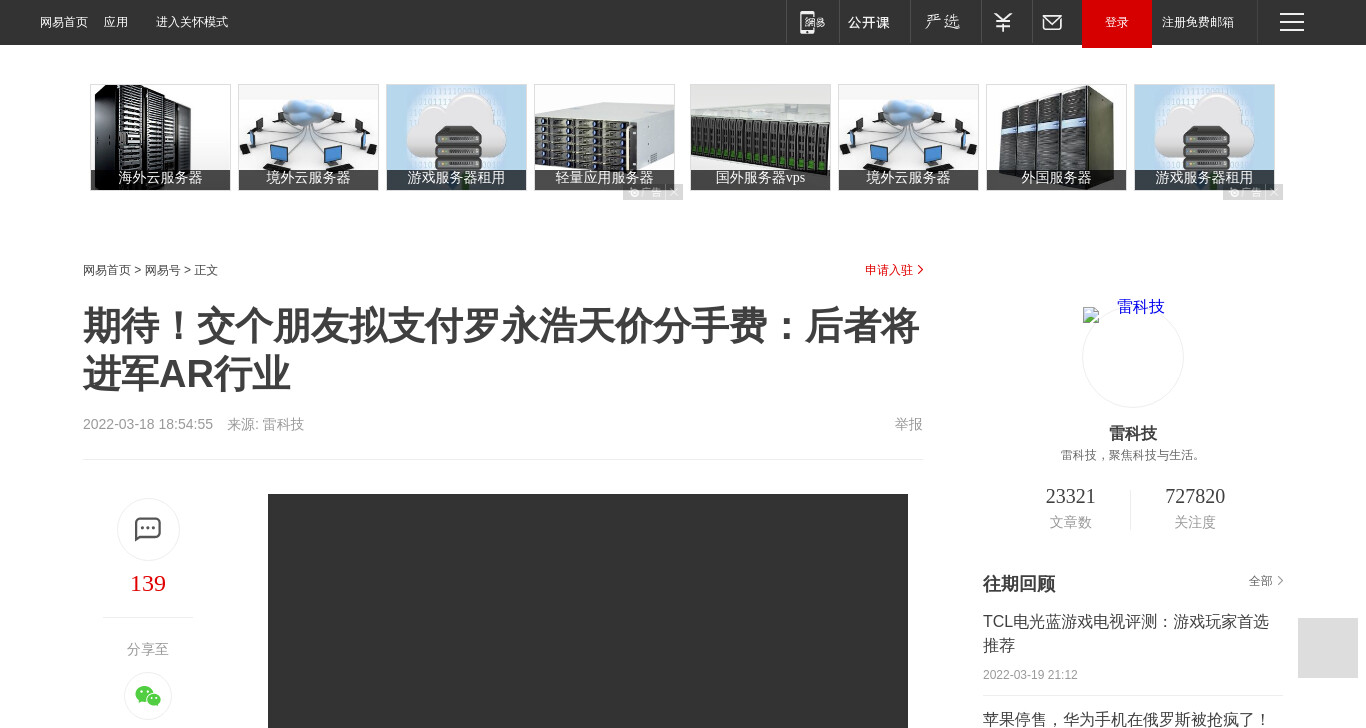
Task: Click the 申请入驻 link
Action: tap(894, 270)
